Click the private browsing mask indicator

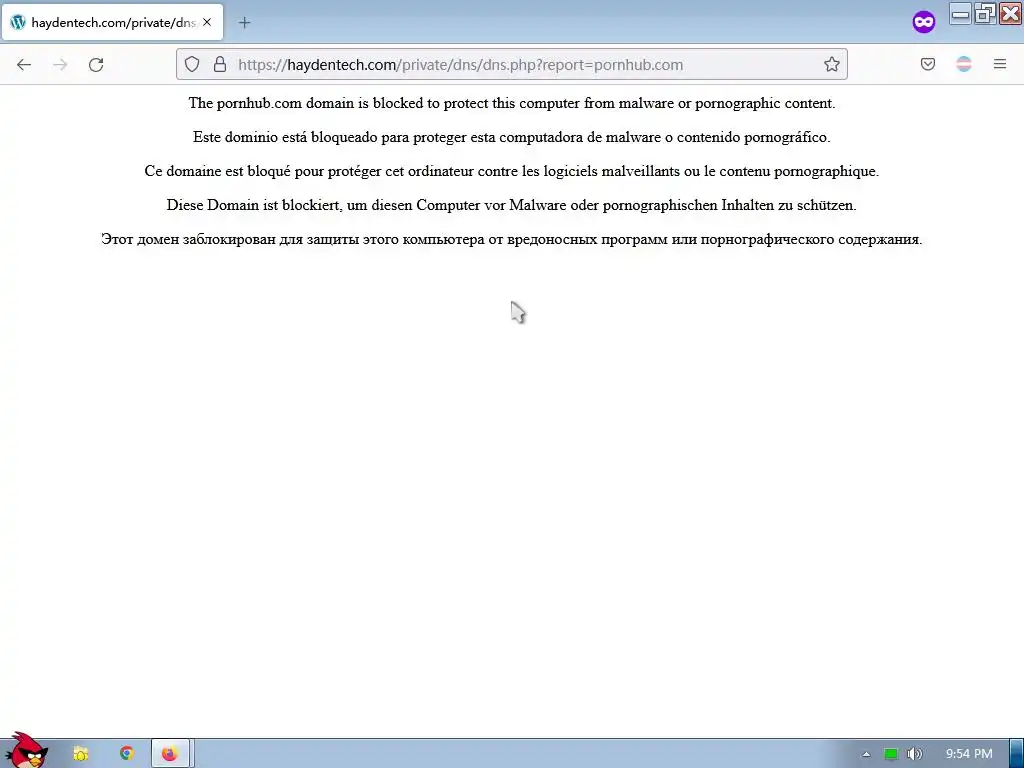tap(923, 22)
